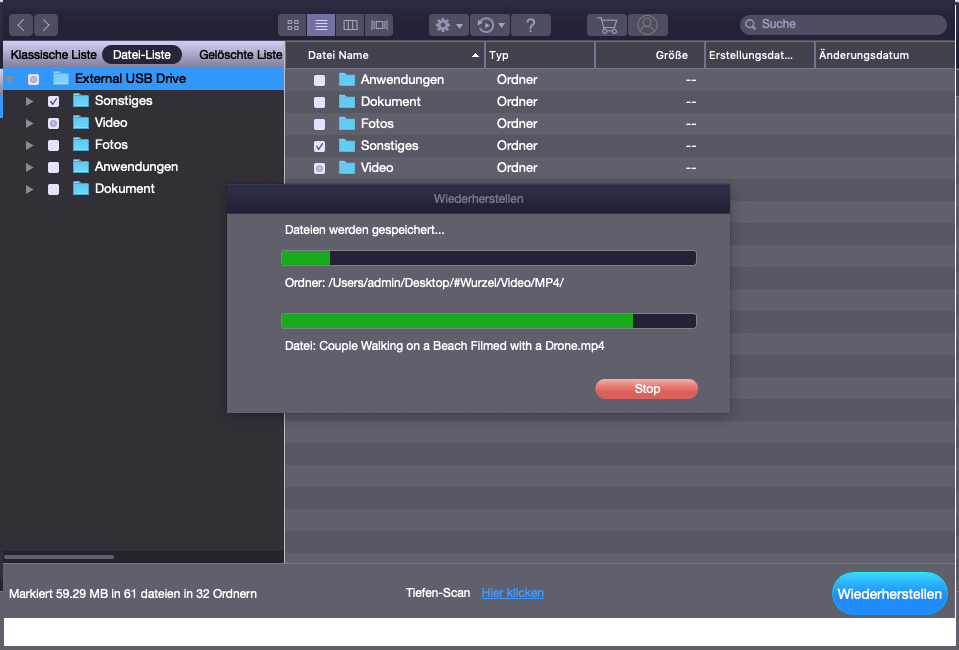Switch to column view mode
This screenshot has height=650, width=959.
point(350,24)
